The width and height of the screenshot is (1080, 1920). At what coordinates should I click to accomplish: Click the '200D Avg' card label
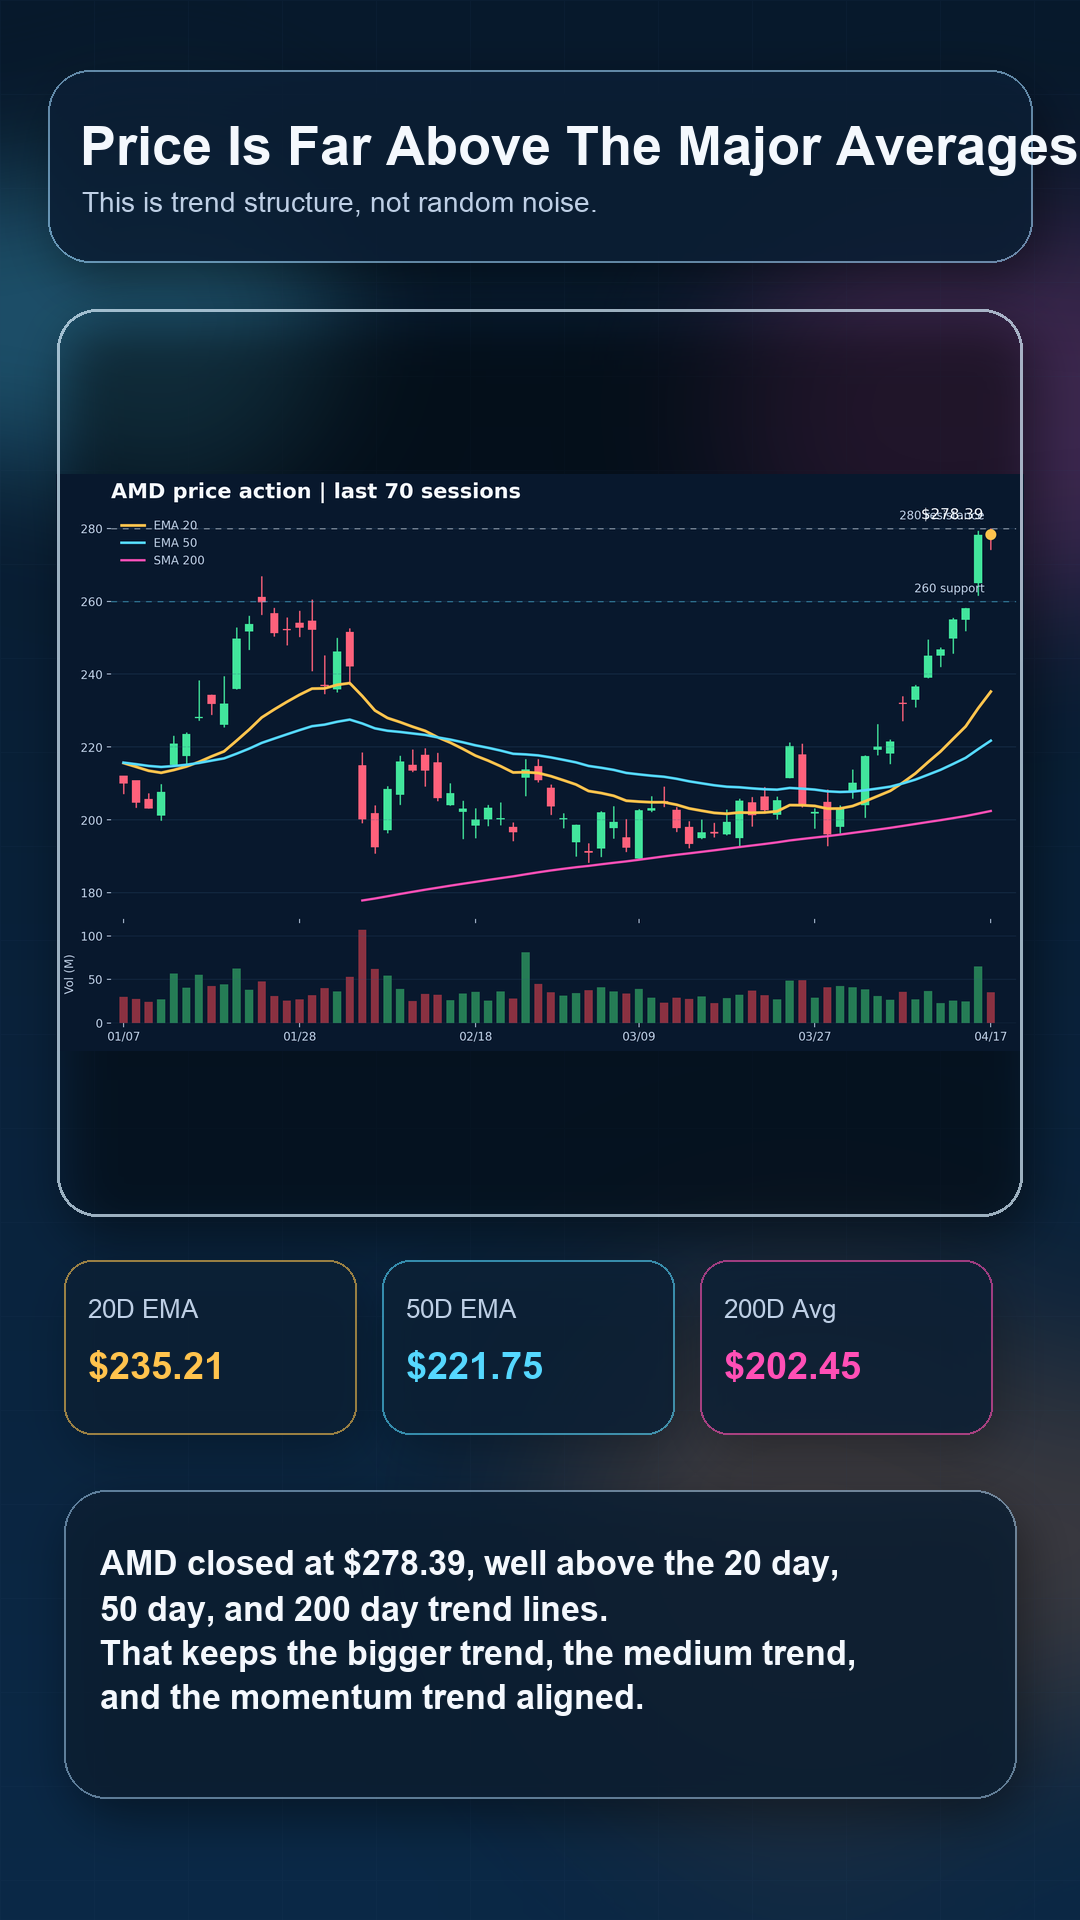pos(780,1309)
